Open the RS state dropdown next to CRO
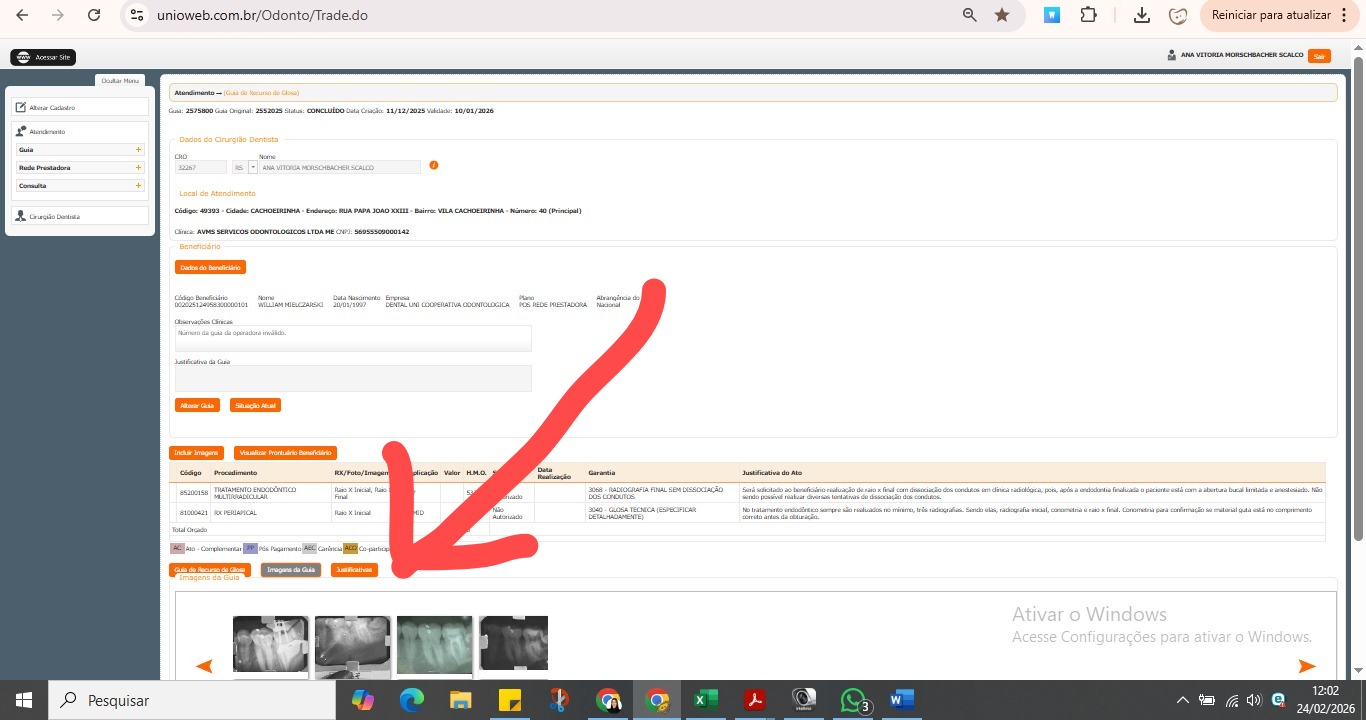1366x720 pixels. [x=253, y=167]
